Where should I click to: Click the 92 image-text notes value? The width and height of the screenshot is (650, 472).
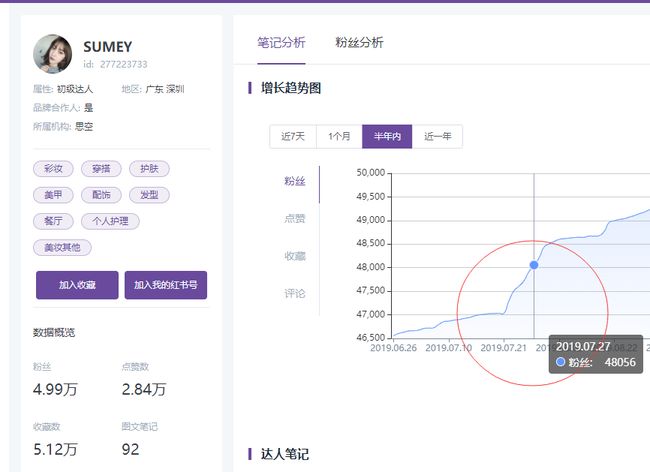(x=130, y=450)
